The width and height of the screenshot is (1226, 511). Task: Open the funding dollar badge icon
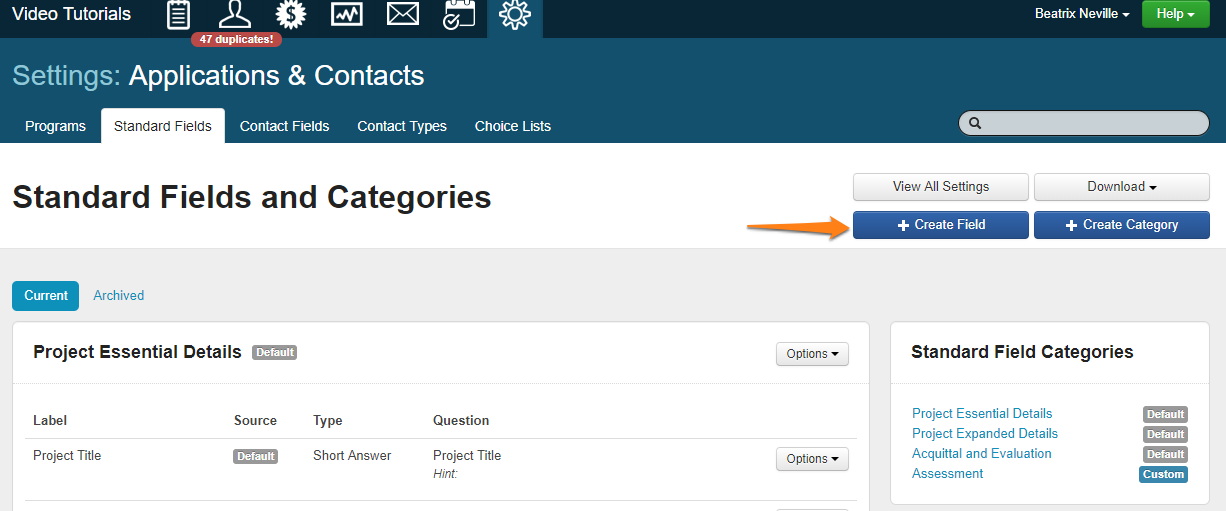[x=291, y=14]
